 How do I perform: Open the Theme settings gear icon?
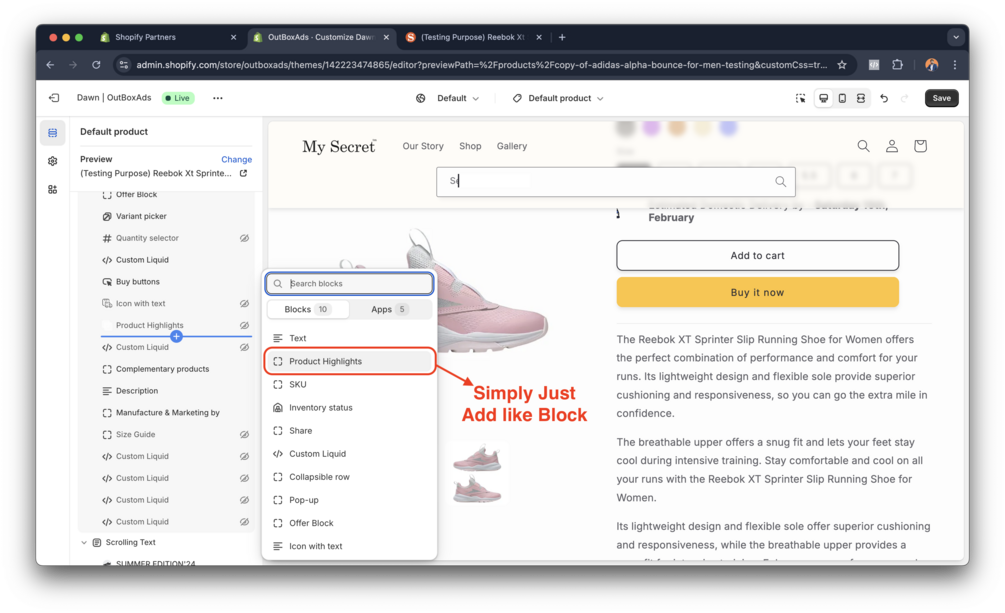tap(53, 161)
